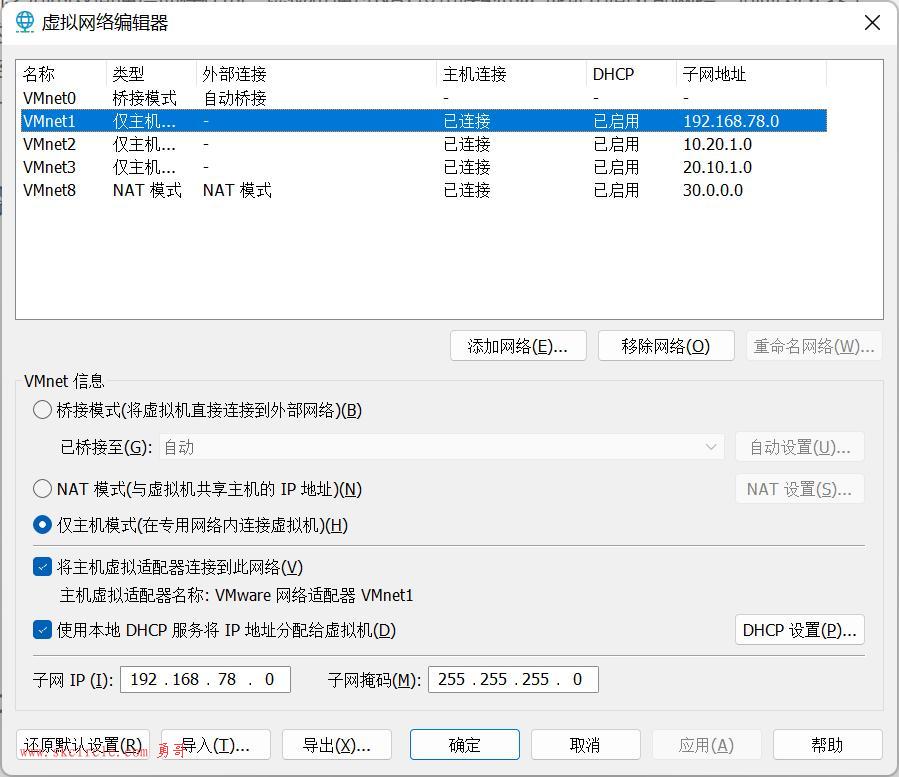Select the VMnet2 row in network list

pyautogui.click(x=424, y=144)
